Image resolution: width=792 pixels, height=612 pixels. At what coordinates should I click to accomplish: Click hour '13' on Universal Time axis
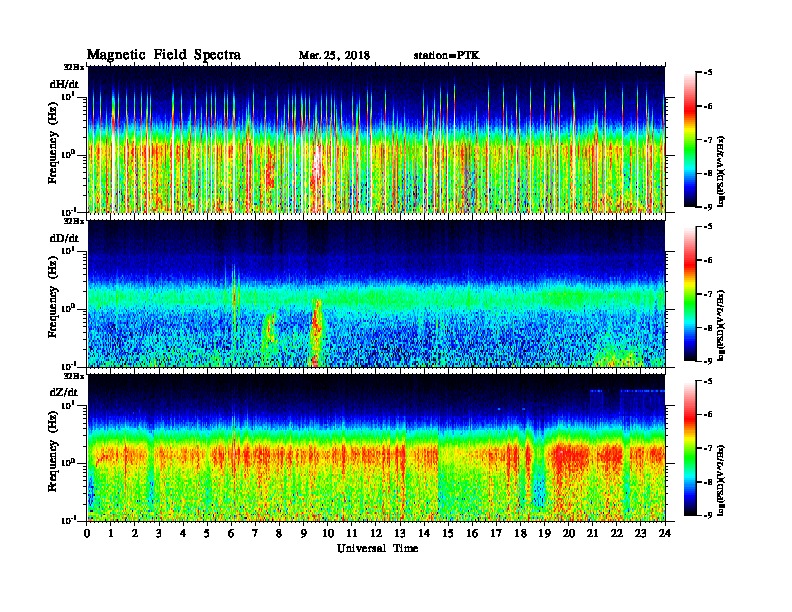tap(400, 534)
